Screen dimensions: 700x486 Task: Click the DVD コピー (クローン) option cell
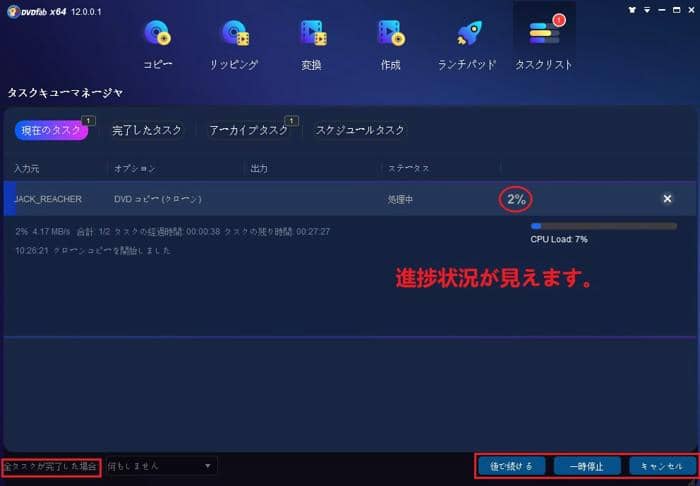[158, 199]
